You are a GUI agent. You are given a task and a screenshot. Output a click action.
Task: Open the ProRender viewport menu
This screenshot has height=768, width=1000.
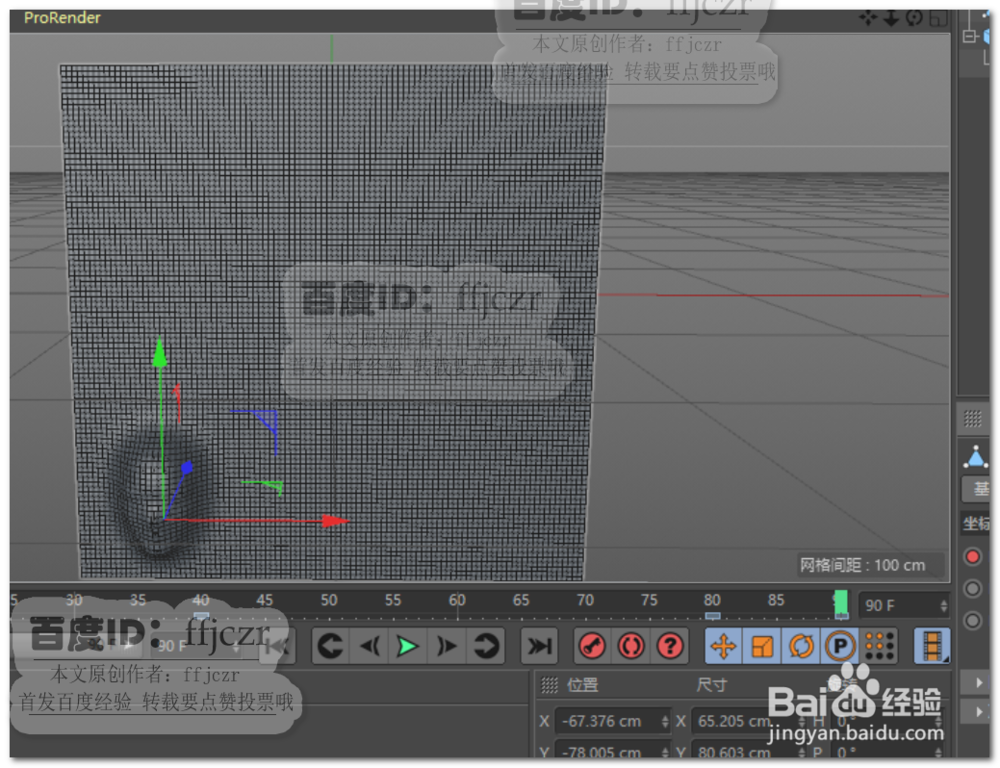62,18
